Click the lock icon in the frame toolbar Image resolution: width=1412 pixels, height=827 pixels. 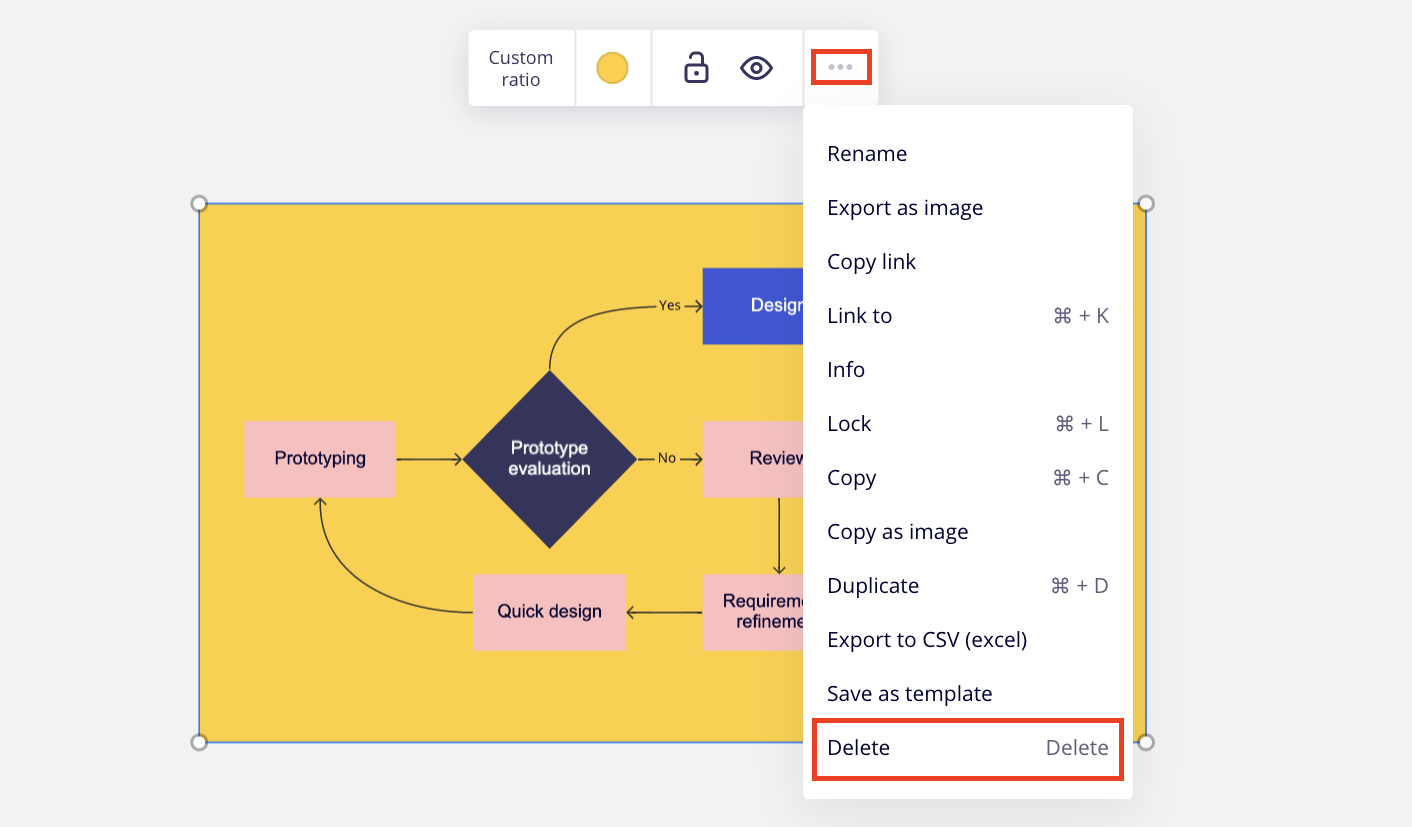click(x=696, y=68)
